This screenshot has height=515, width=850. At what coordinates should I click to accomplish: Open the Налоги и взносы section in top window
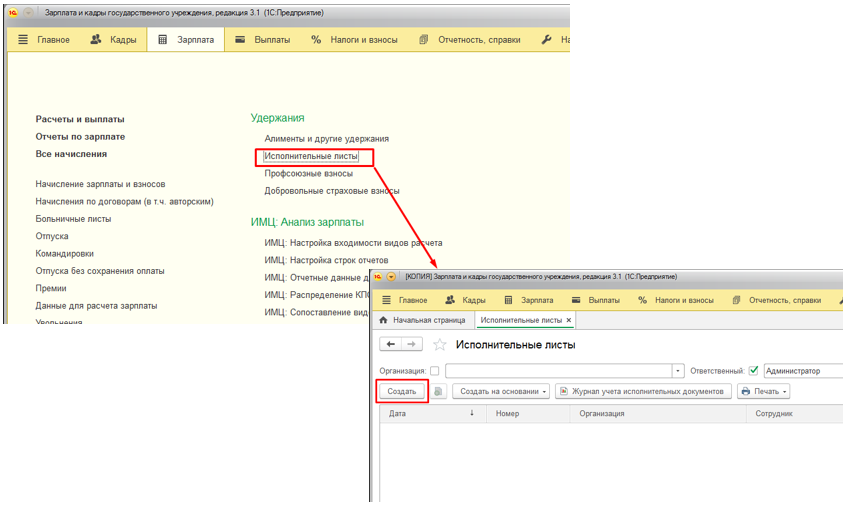353,40
